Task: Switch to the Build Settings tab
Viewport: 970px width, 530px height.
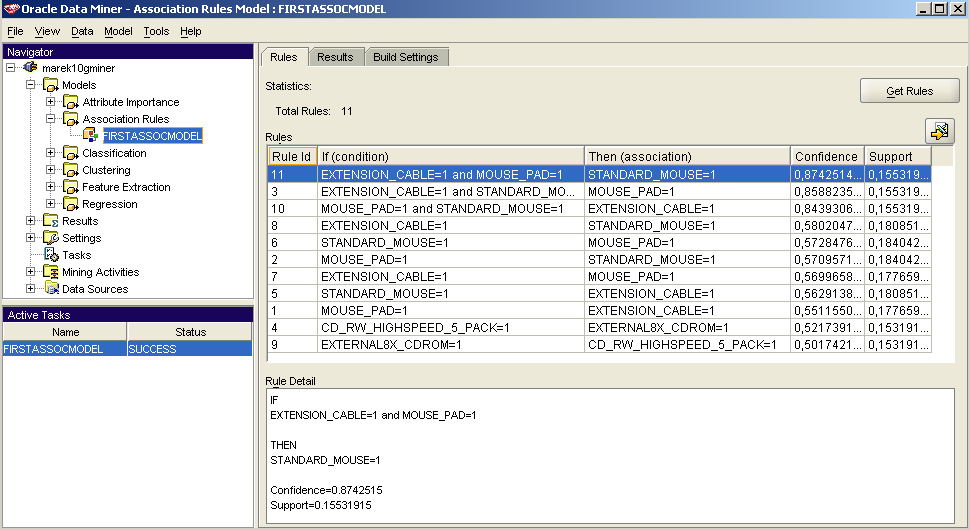Action: click(x=406, y=57)
